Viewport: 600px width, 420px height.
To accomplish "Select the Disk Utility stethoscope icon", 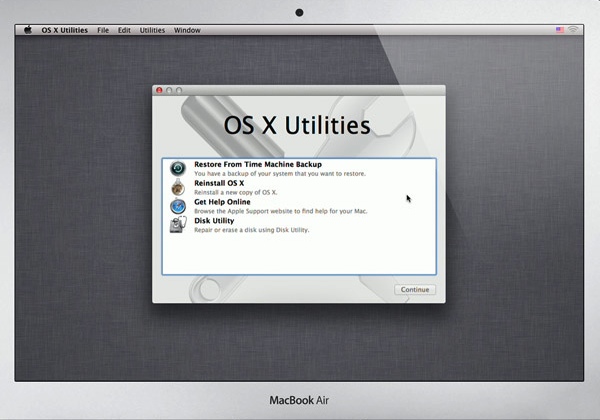I will 178,225.
